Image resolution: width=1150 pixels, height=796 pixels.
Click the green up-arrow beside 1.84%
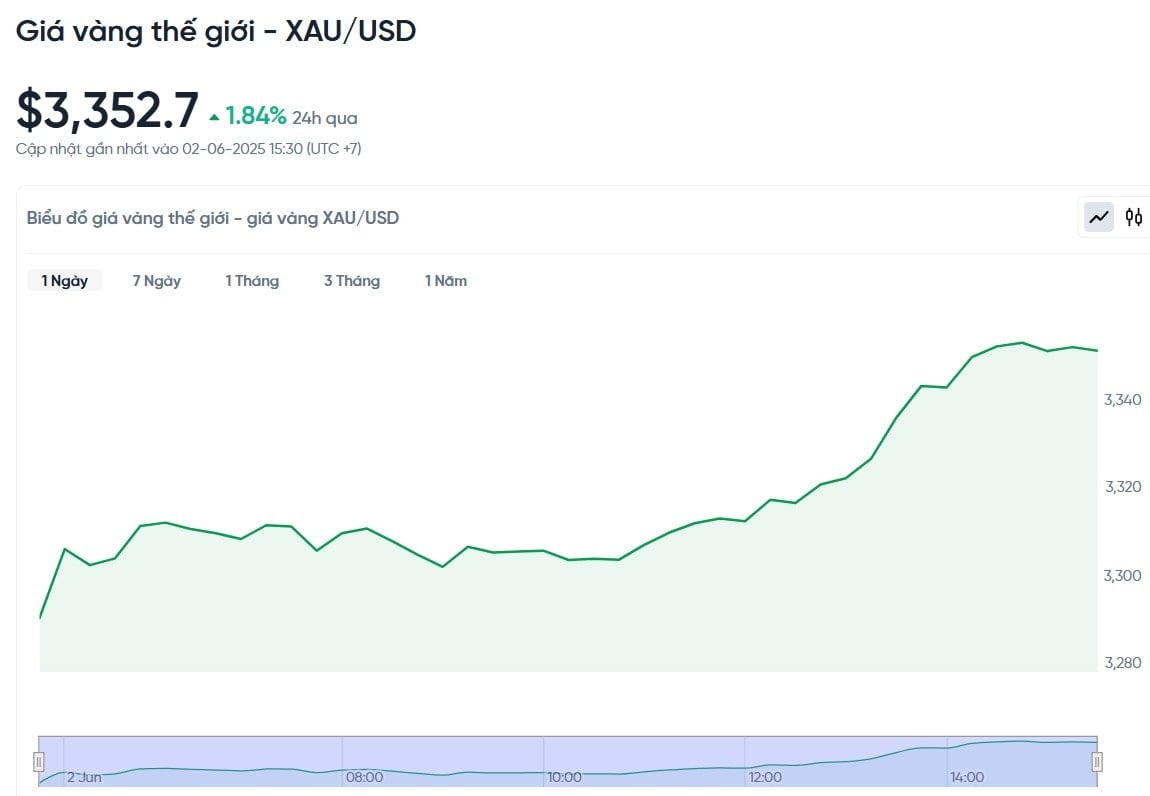pyautogui.click(x=214, y=117)
